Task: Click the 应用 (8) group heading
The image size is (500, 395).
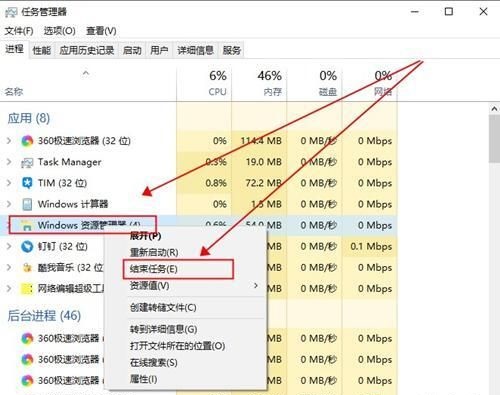Action: click(x=29, y=119)
